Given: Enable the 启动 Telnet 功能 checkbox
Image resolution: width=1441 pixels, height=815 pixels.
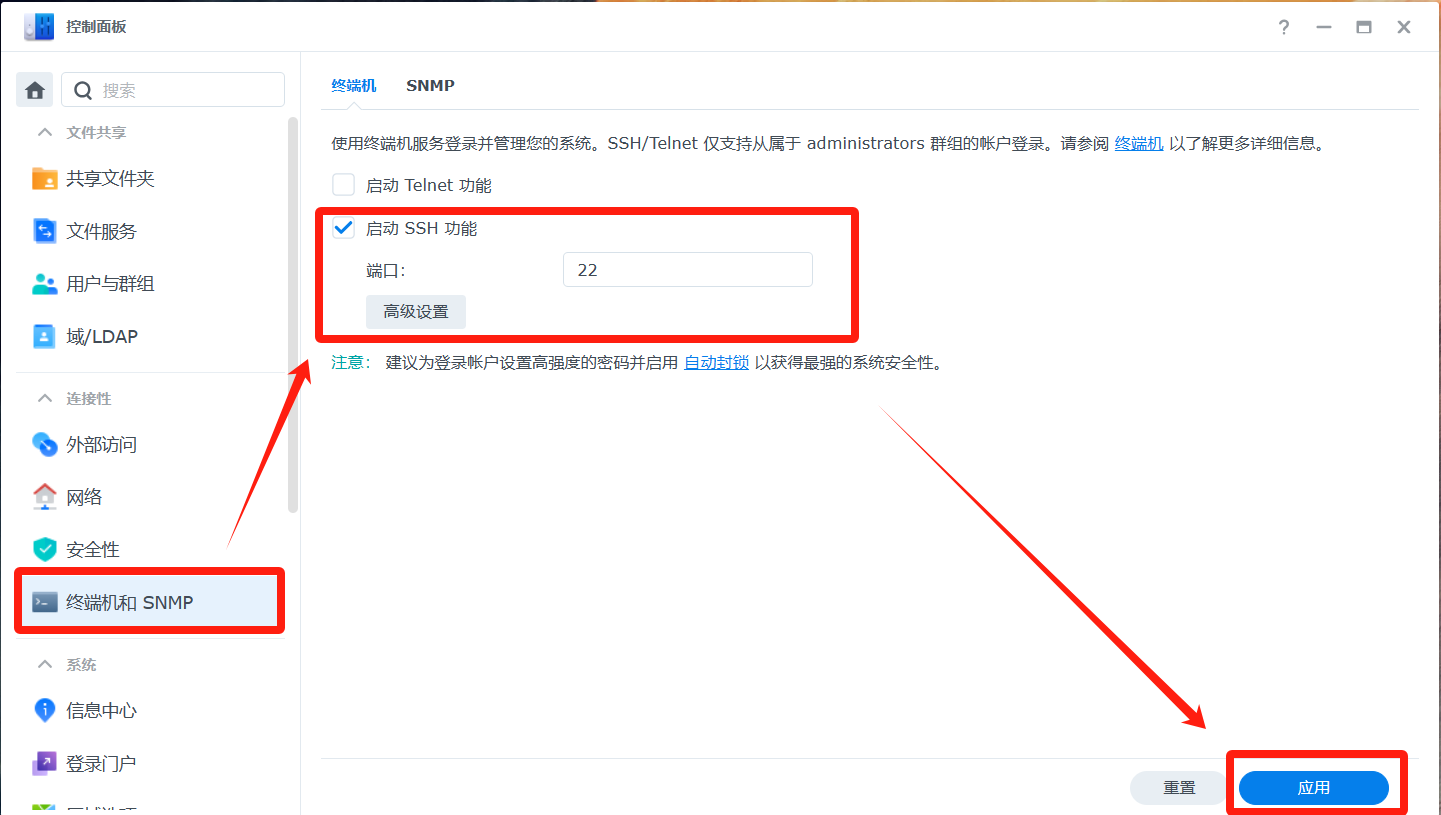Looking at the screenshot, I should click(x=344, y=185).
